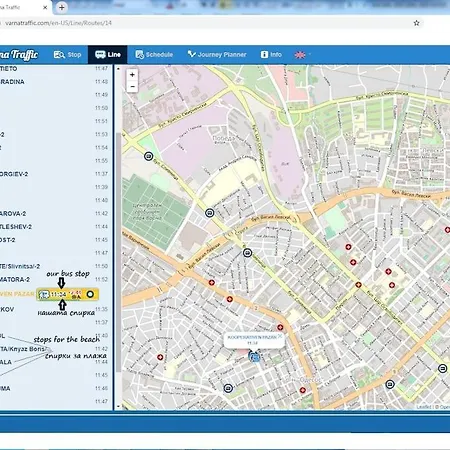Select the KOV stop row

tap(55, 309)
